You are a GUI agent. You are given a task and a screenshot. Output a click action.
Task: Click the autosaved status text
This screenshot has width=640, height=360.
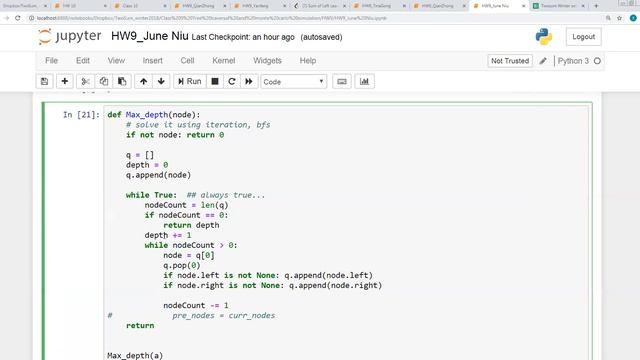click(x=321, y=37)
